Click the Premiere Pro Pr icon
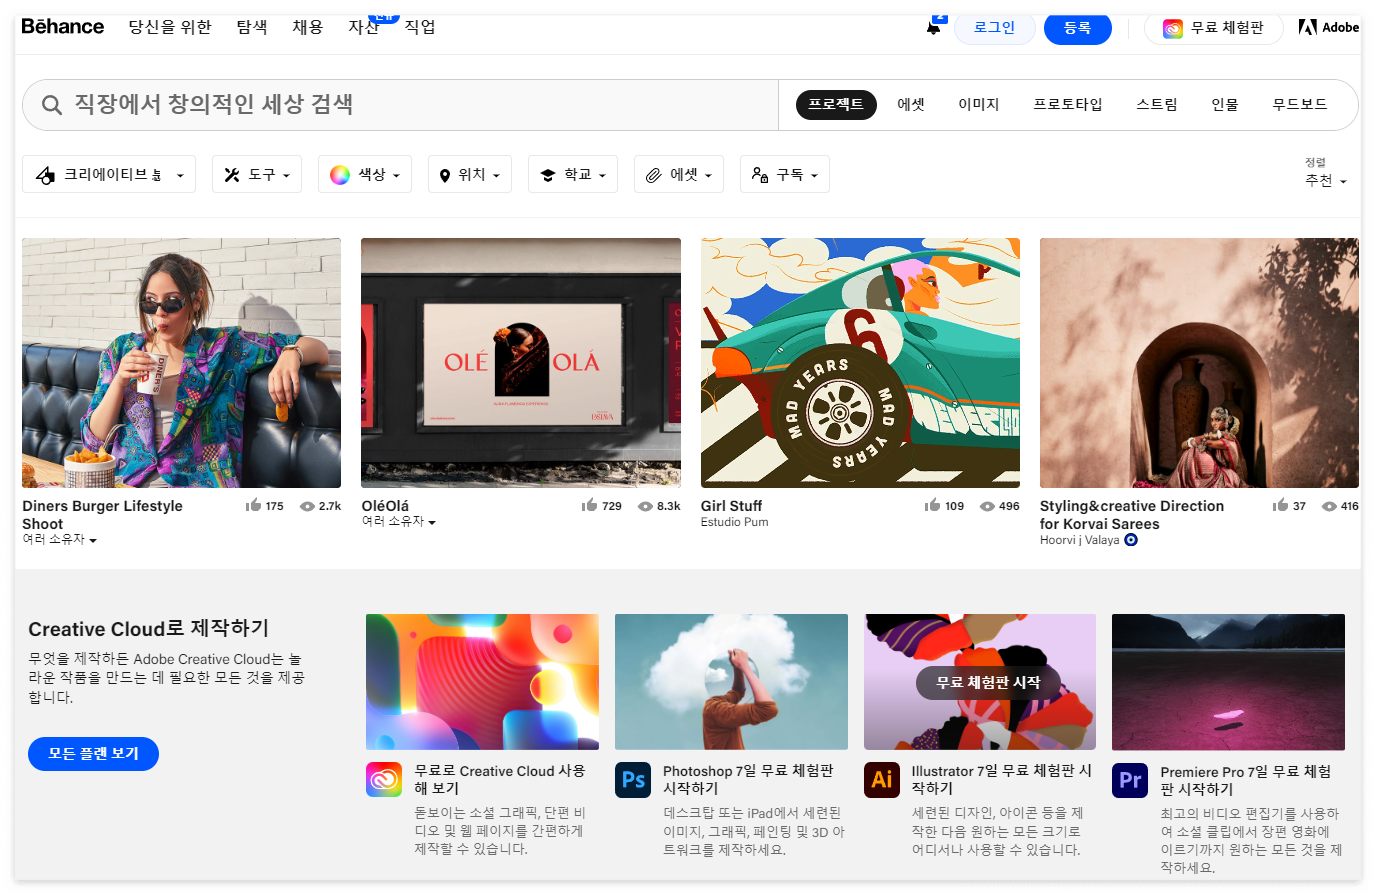 (1129, 781)
